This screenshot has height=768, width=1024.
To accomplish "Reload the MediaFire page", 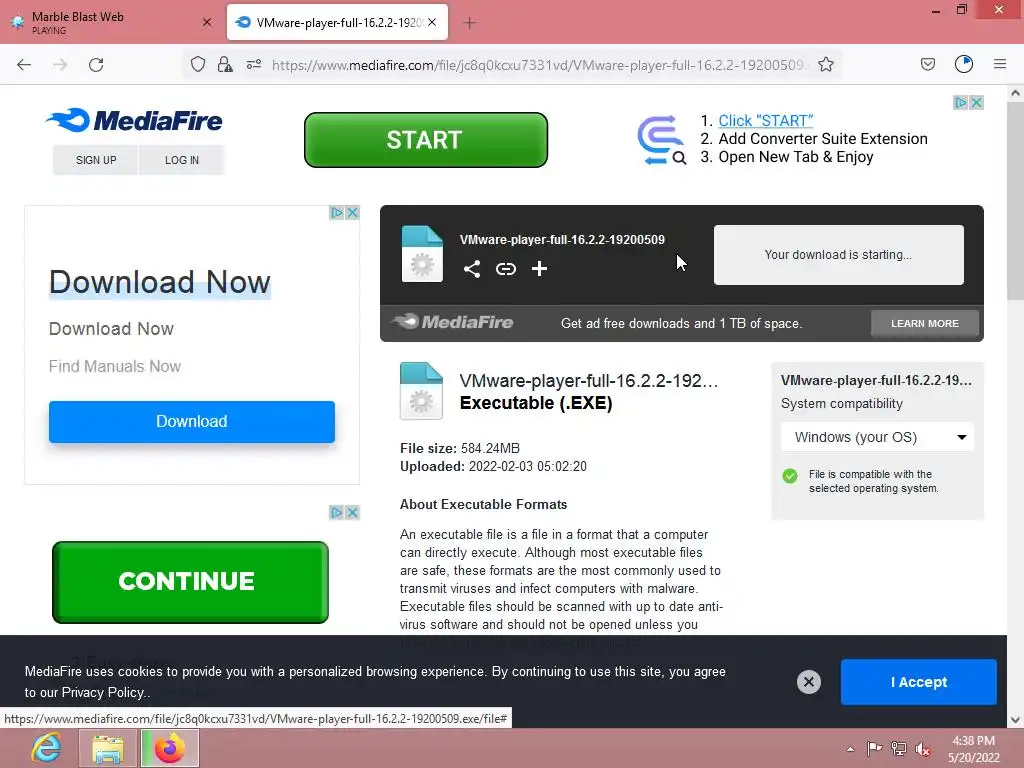I will 96,65.
